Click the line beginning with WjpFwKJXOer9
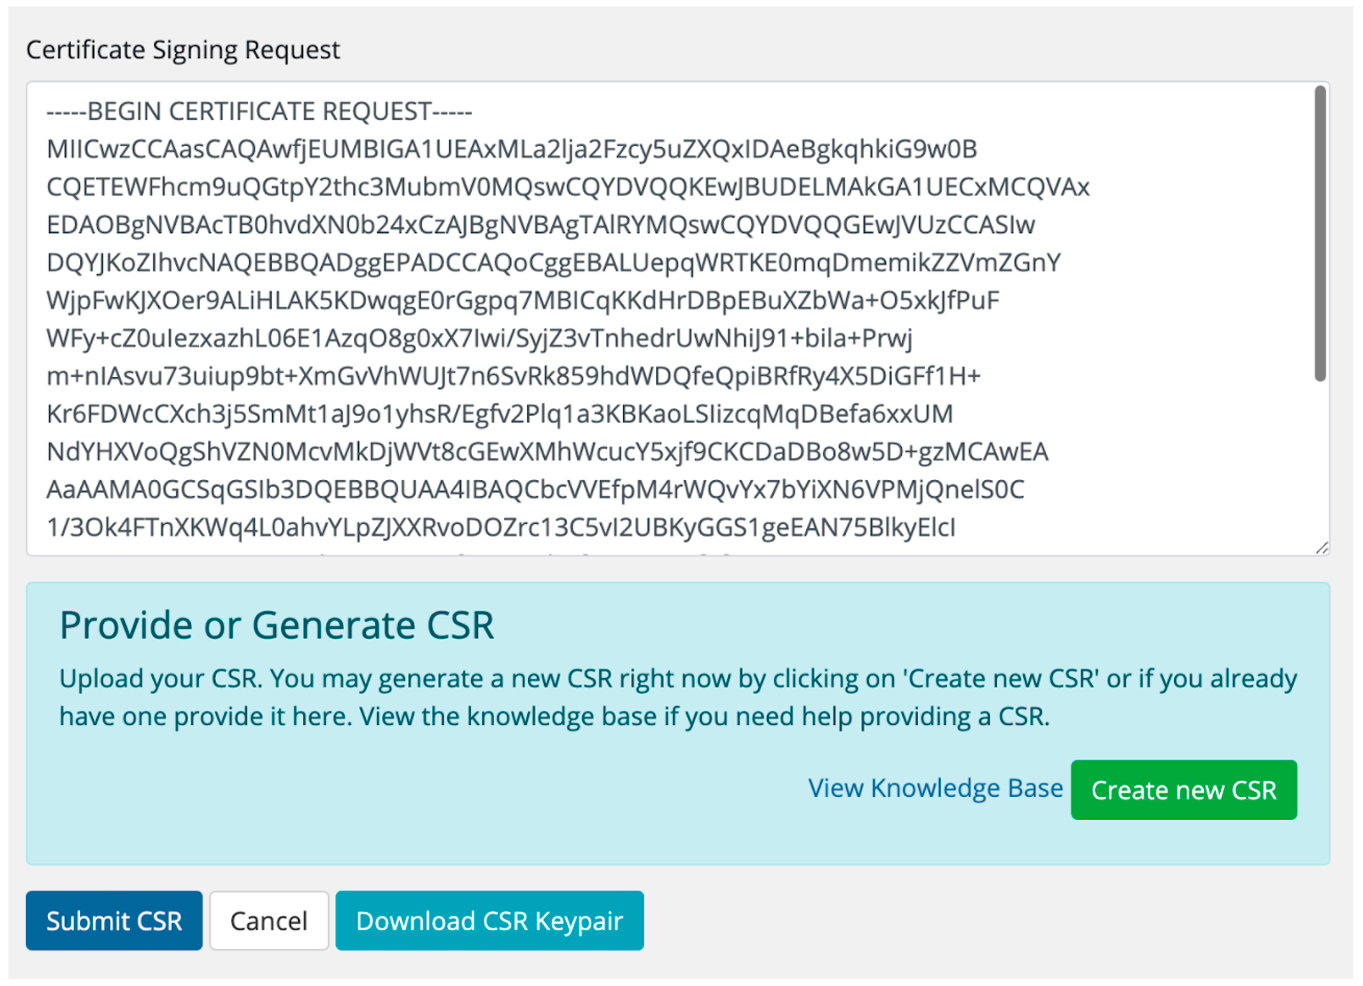 coord(522,301)
